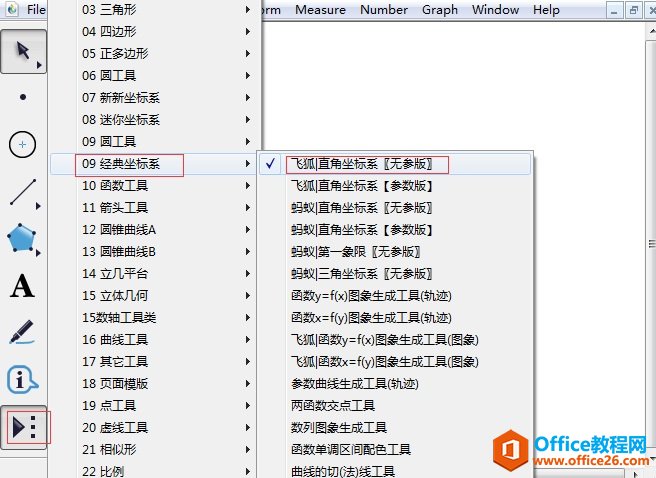Select the Information tool

click(x=23, y=380)
